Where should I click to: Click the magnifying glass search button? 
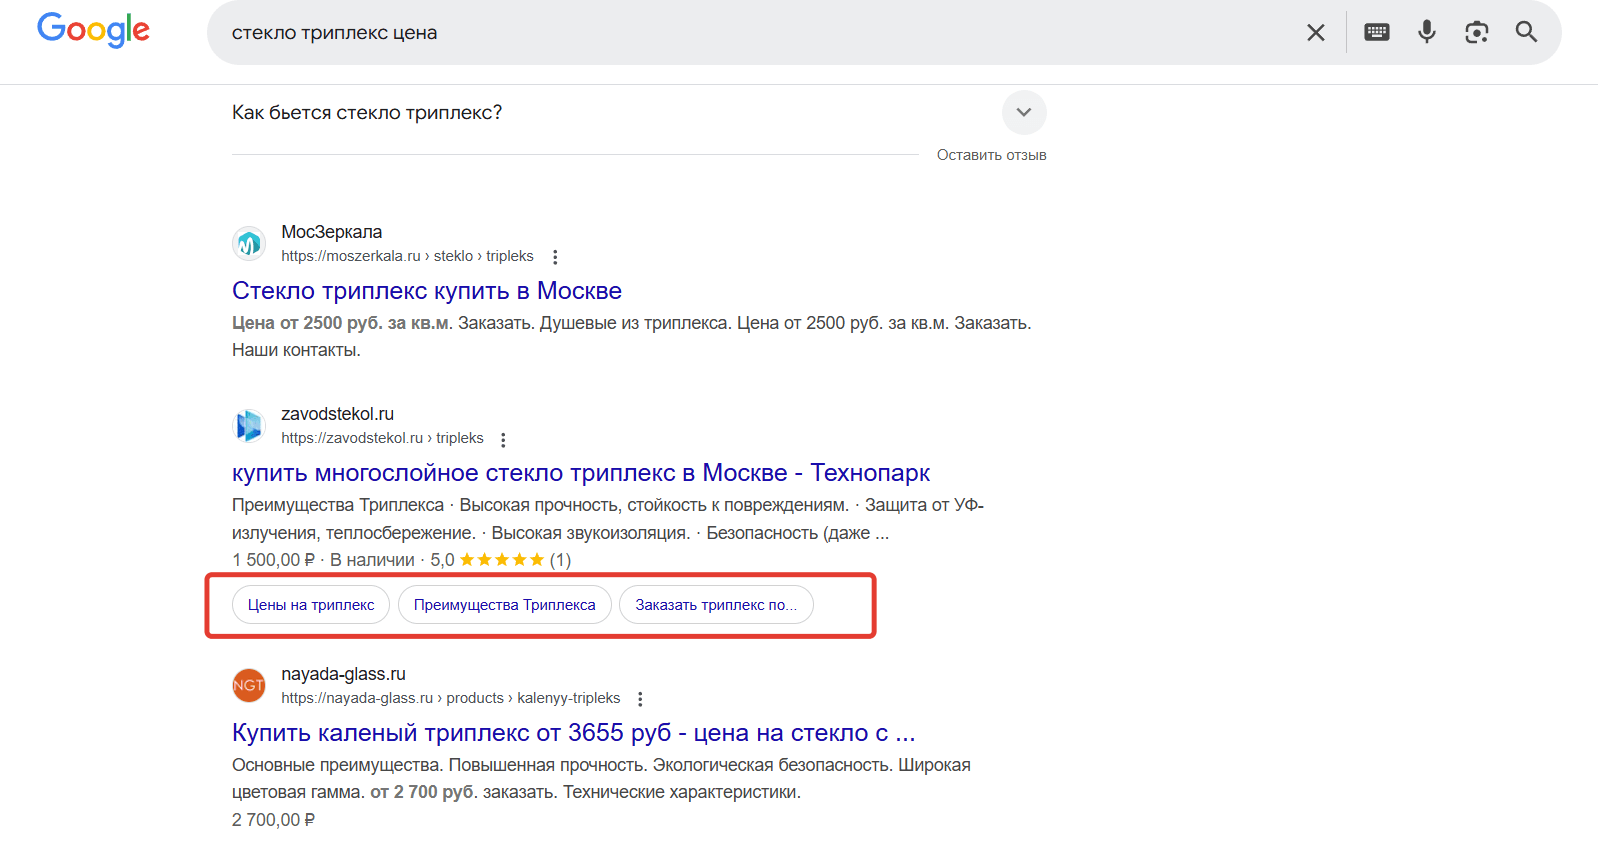click(x=1526, y=32)
